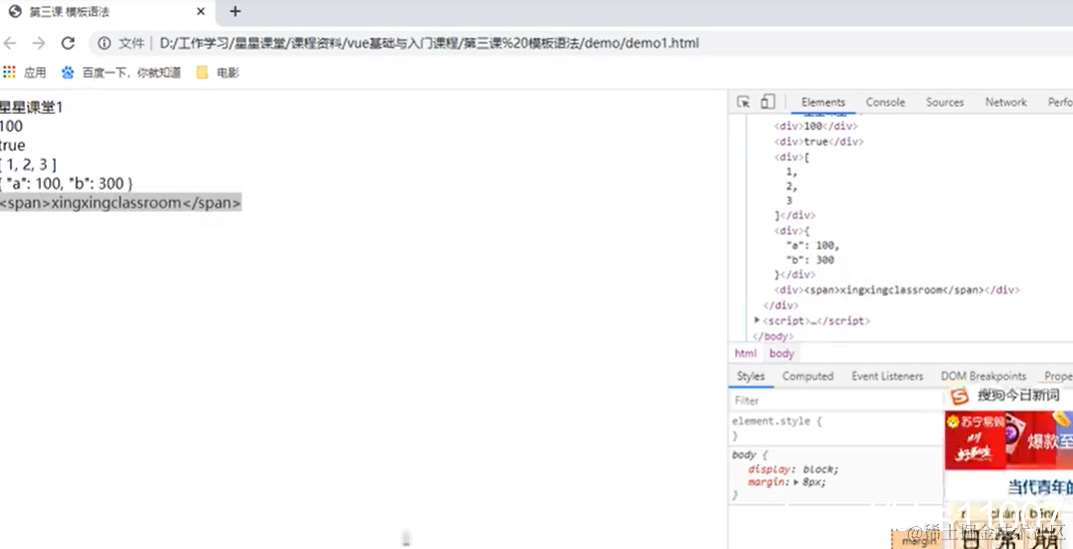
Task: Open the 百度一下，你就知道 bookmark
Action: pyautogui.click(x=121, y=73)
